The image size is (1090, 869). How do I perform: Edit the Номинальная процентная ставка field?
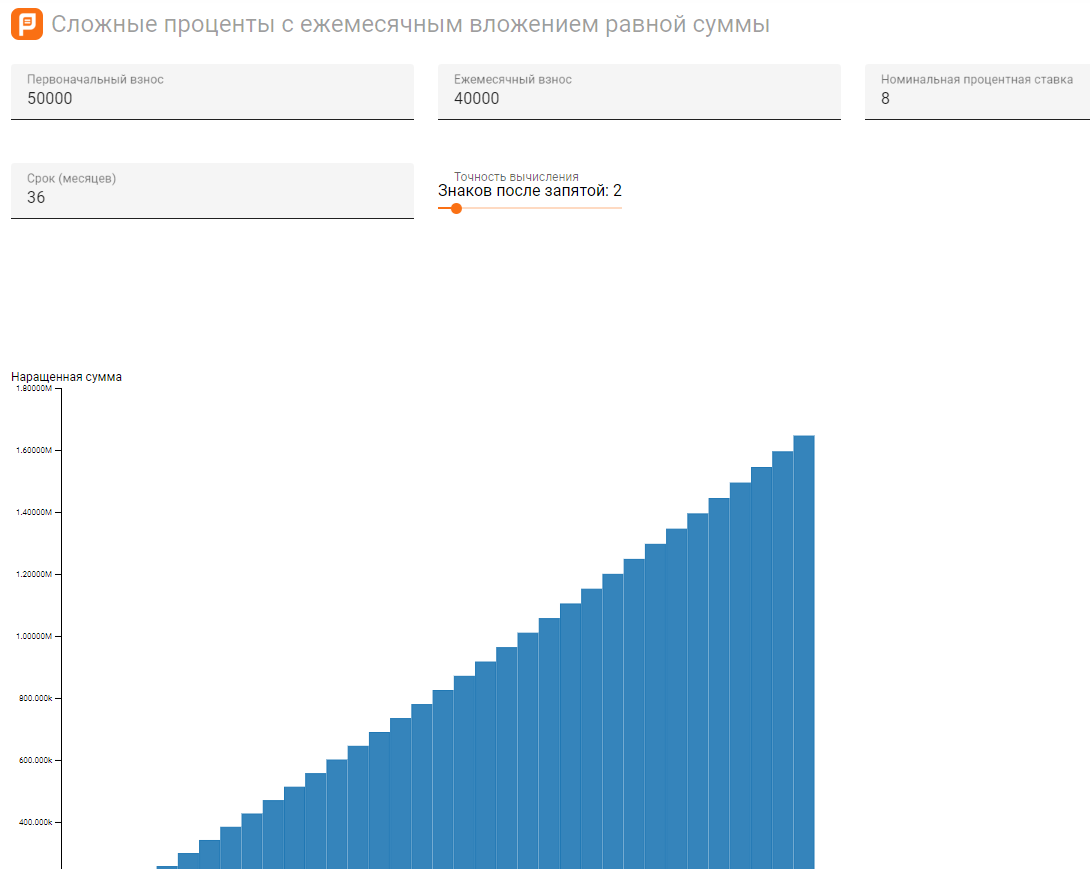(977, 92)
